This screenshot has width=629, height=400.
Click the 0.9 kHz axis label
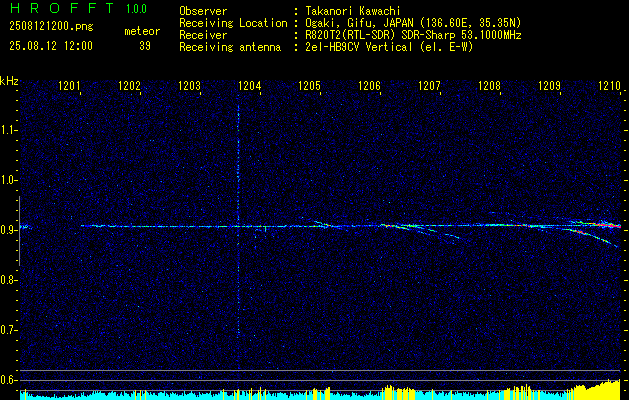[7, 230]
